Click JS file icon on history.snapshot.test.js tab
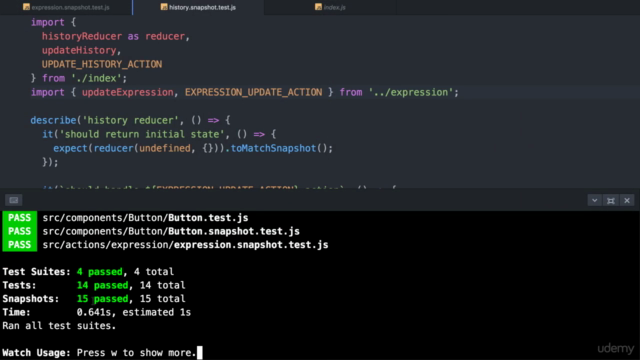The image size is (640, 360). (164, 7)
